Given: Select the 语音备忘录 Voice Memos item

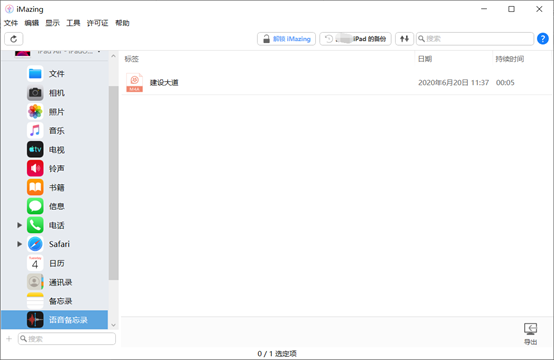Looking at the screenshot, I should coord(54,320).
